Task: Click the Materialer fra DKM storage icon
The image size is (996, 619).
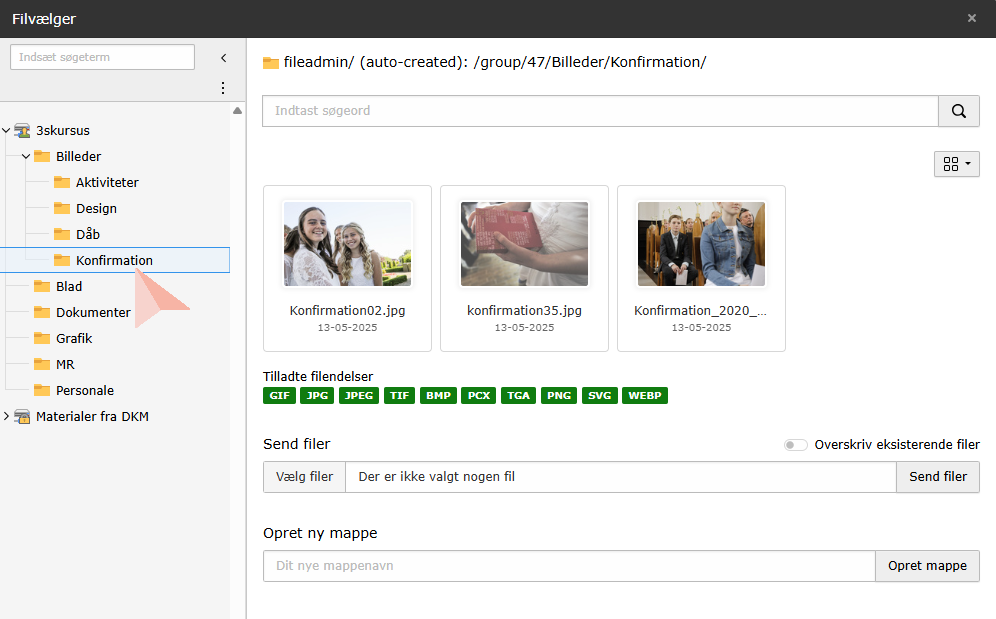Action: [x=22, y=417]
